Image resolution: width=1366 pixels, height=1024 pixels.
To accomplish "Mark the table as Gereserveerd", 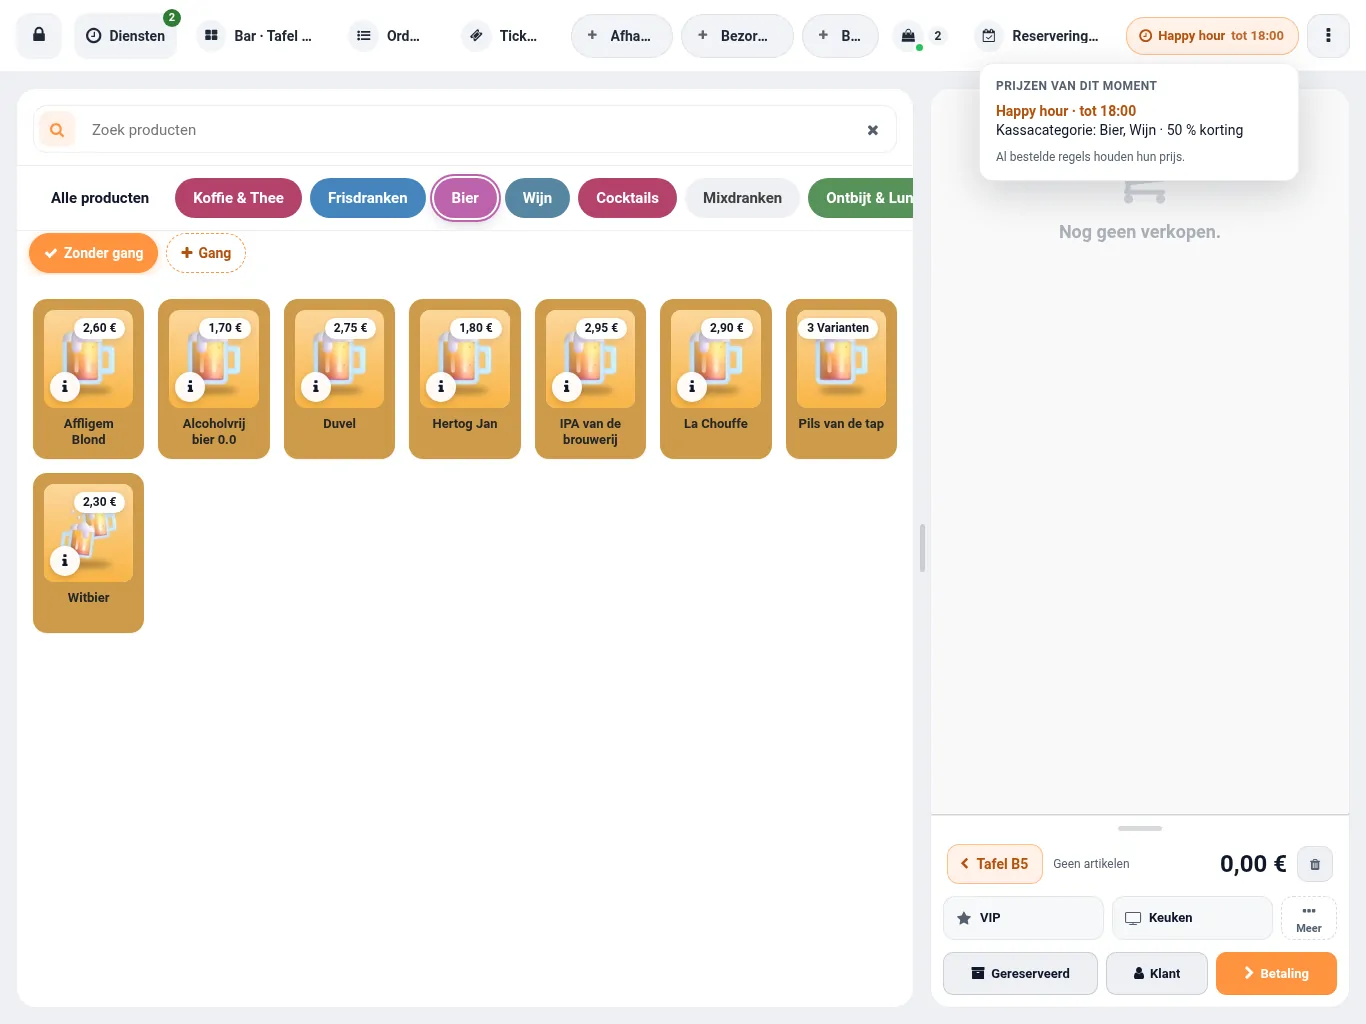I will 1020,974.
